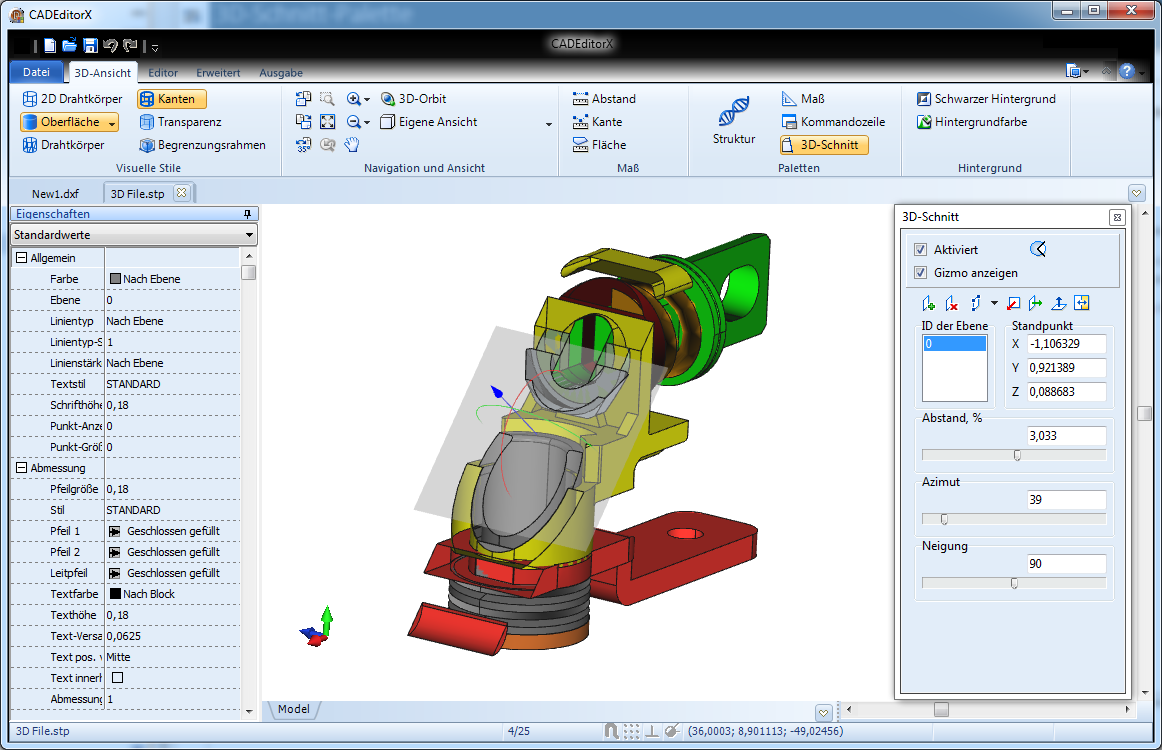
Task: Uncheck the Aktiviert checkbox
Action: tap(921, 249)
